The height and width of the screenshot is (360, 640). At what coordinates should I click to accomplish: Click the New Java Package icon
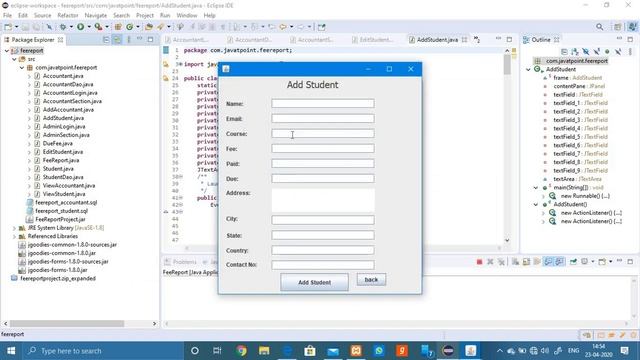pos(118,27)
